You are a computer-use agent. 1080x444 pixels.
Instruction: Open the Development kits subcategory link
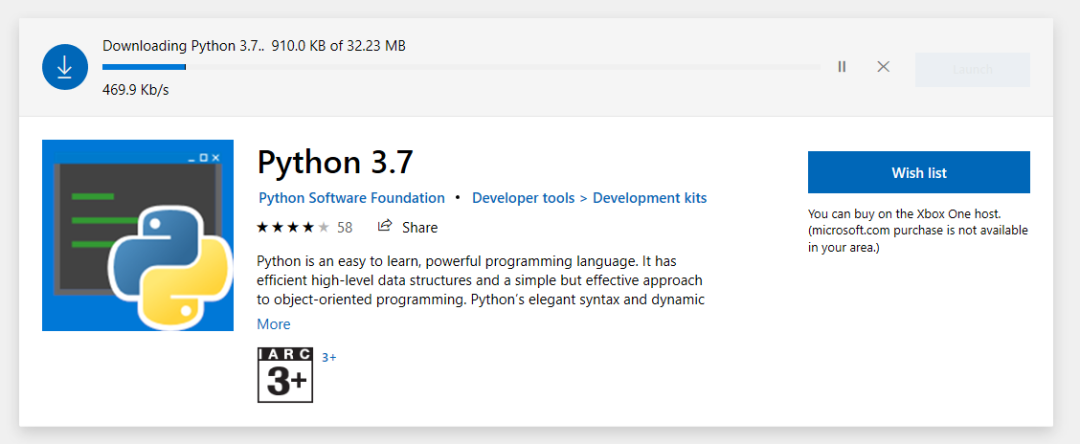(x=650, y=198)
